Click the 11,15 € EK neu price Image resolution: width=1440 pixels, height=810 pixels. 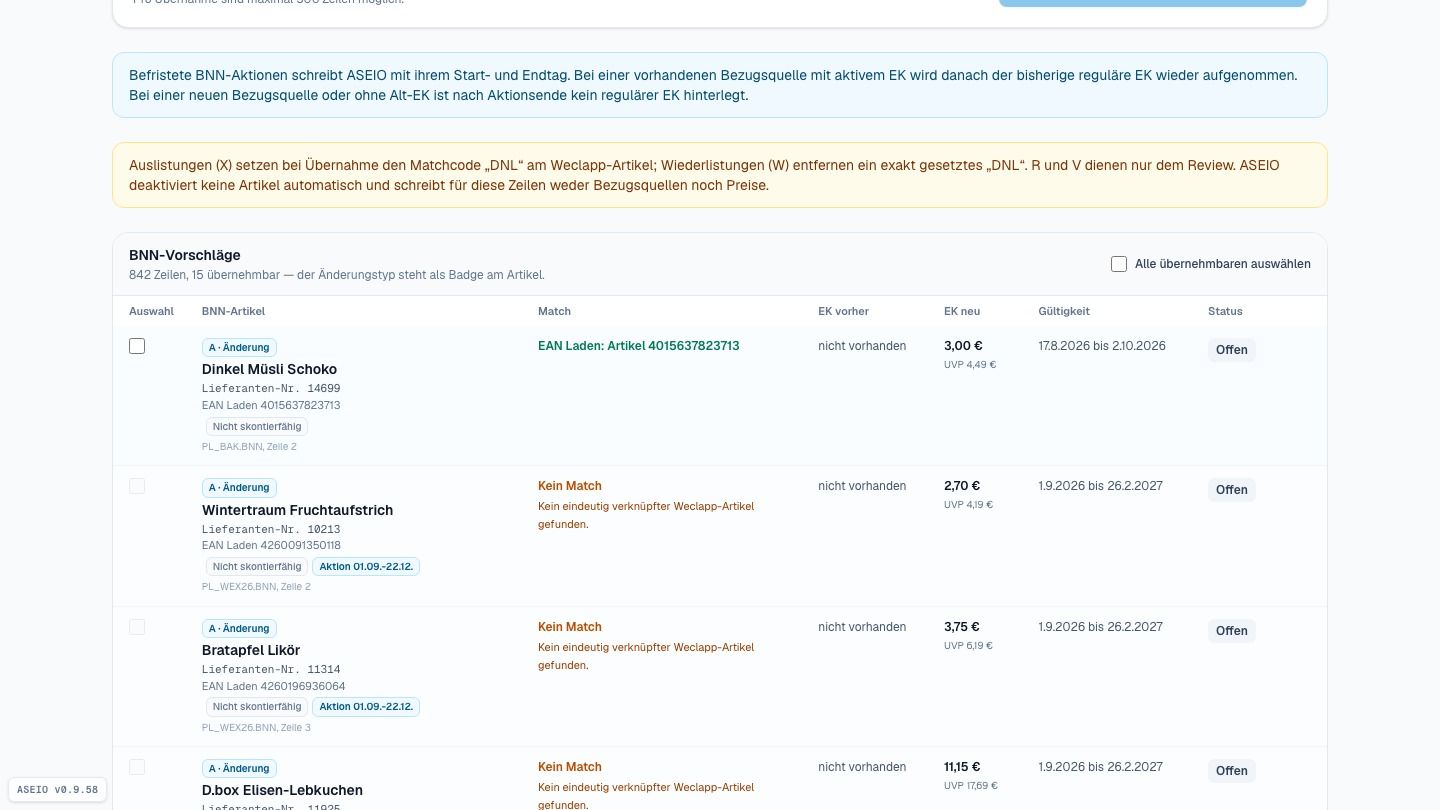pos(962,767)
